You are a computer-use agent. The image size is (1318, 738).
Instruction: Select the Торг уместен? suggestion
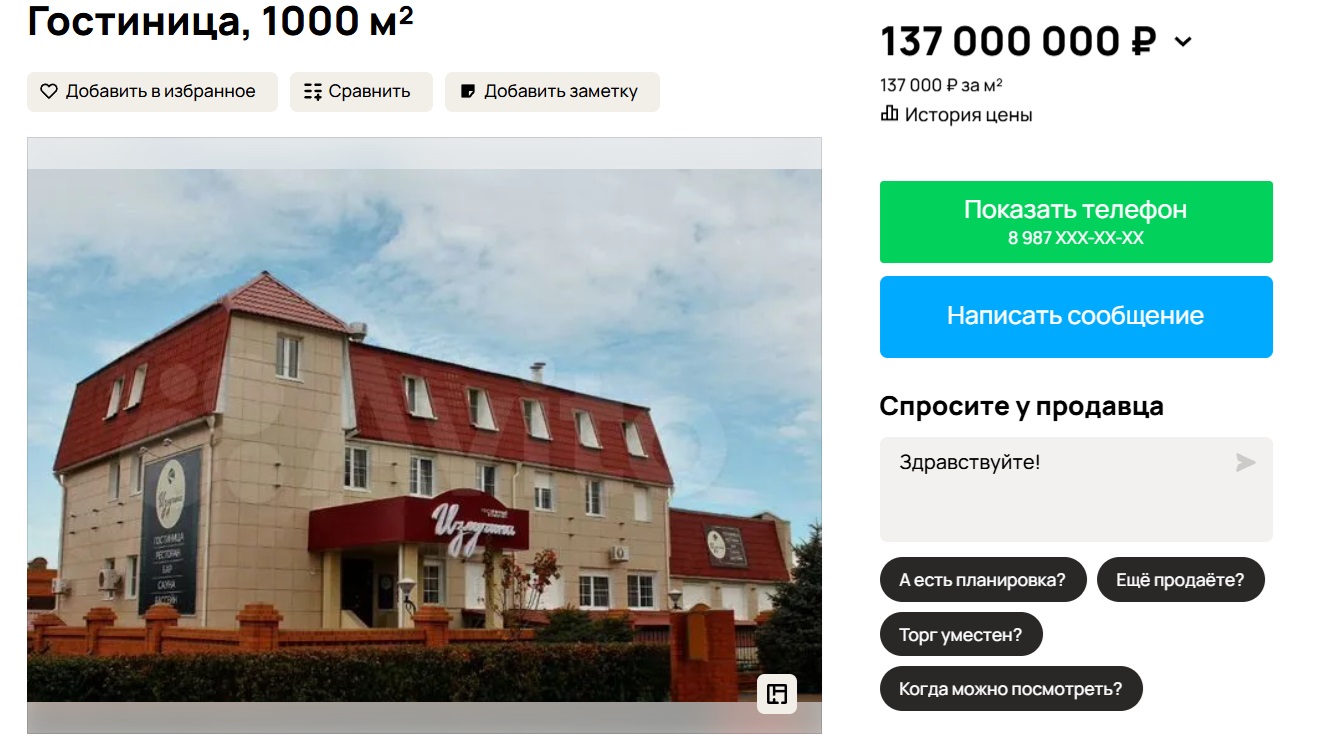(x=961, y=634)
